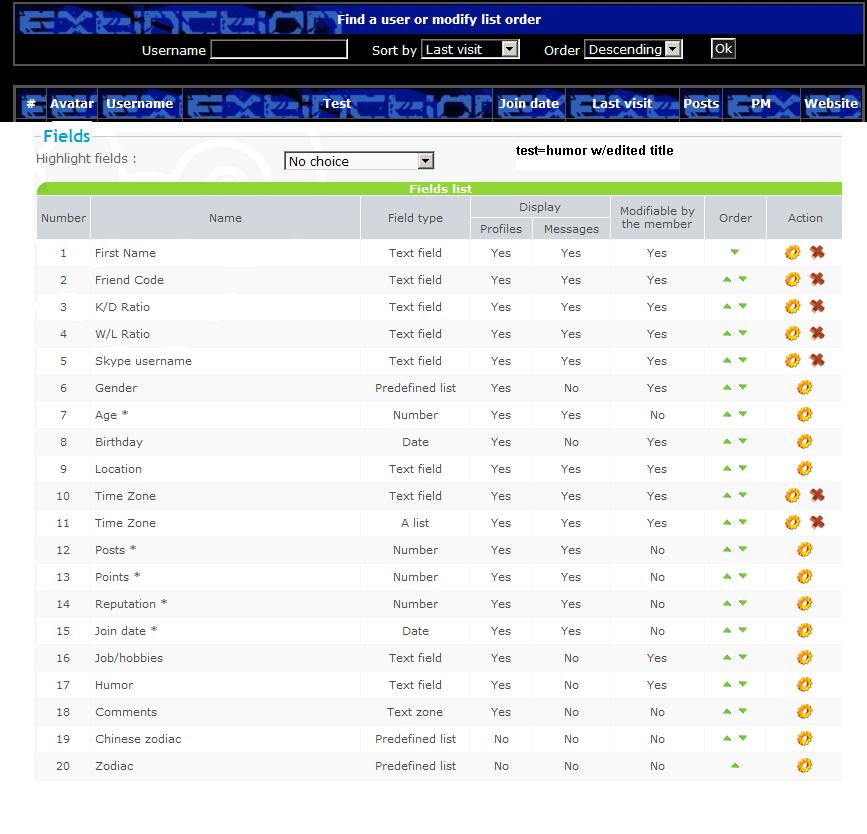Click the Ok button
Screen dimensions: 867x834
coord(723,49)
